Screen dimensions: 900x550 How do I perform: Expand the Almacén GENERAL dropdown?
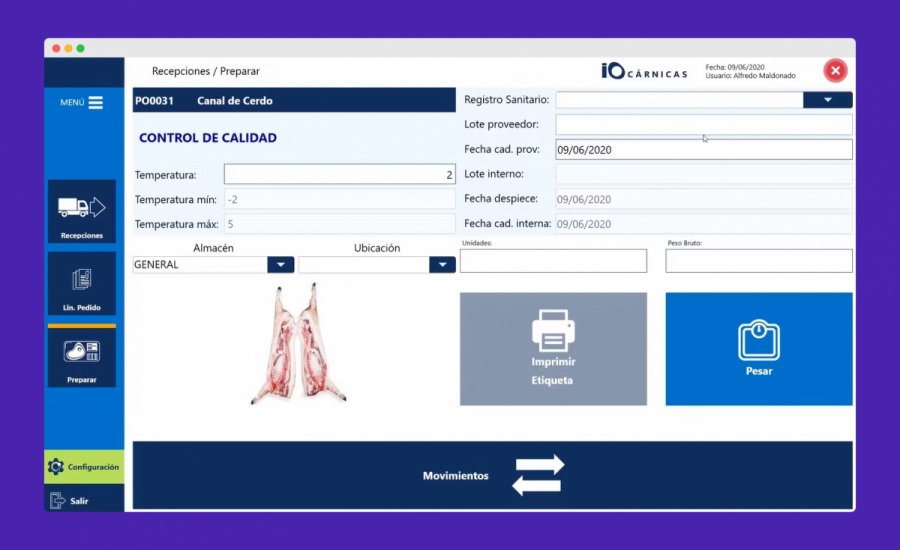click(x=281, y=265)
